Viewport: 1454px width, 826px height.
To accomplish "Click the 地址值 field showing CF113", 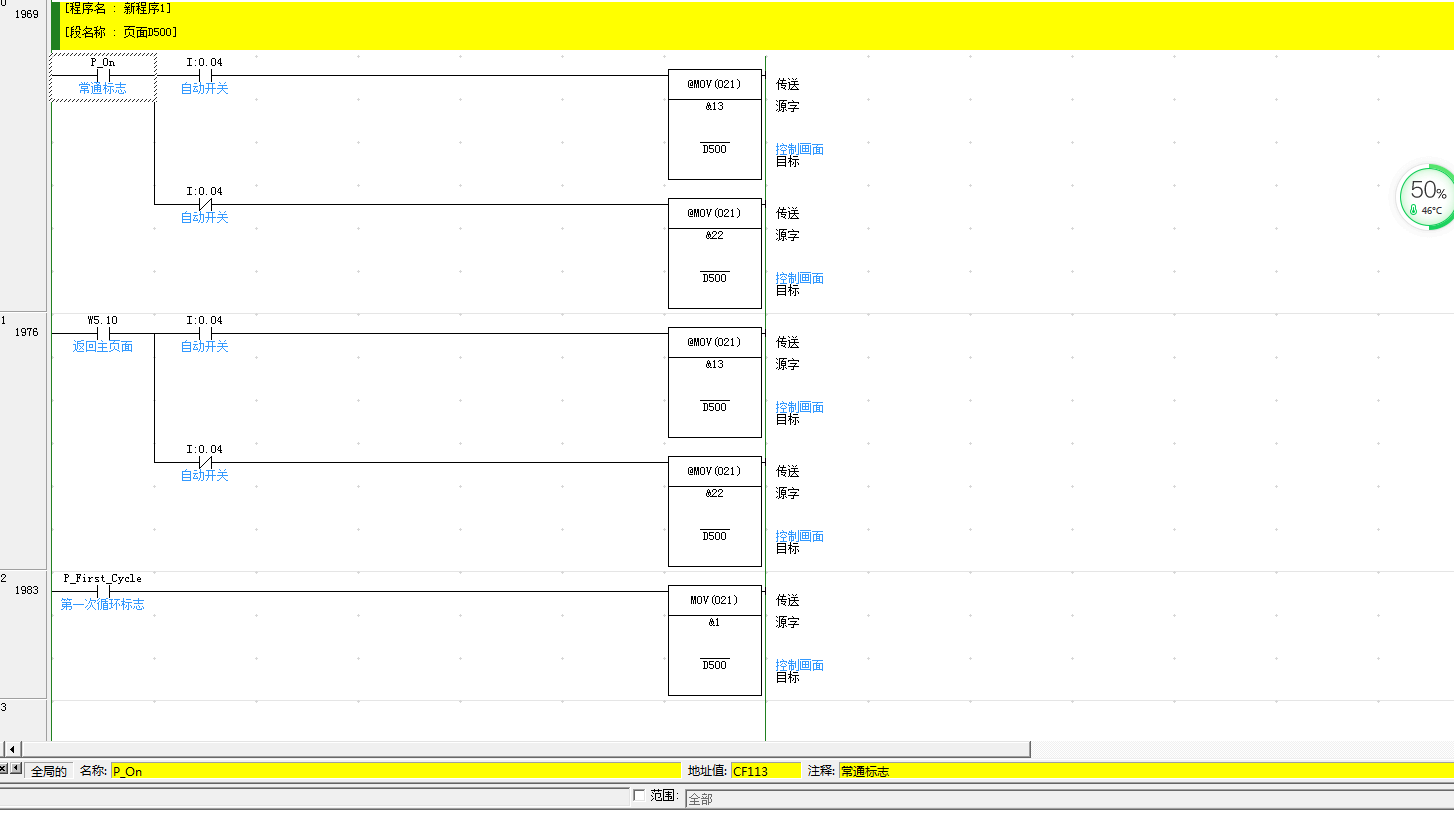I will point(765,771).
